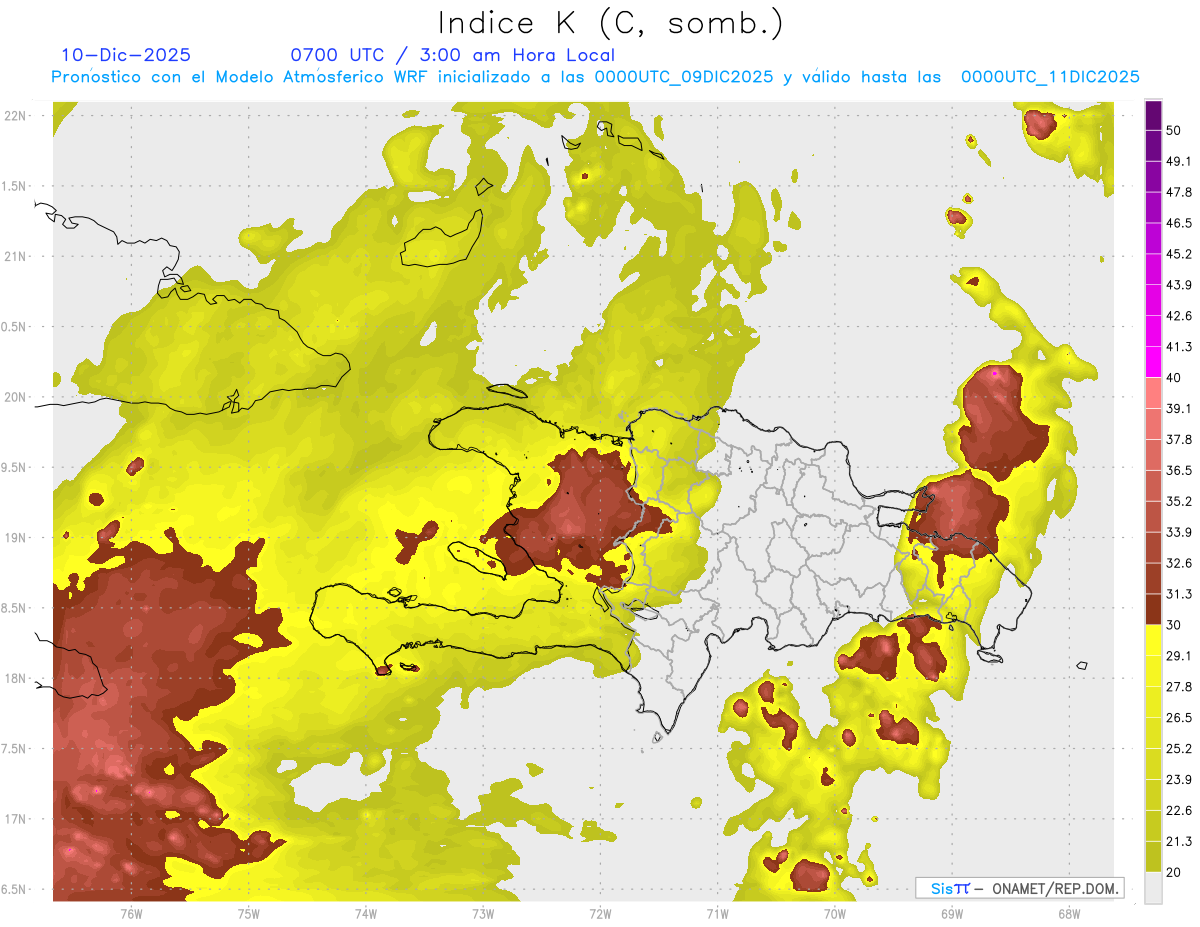Click the legend value "40"
Image resolution: width=1200 pixels, height=927 pixels.
pyautogui.click(x=1173, y=378)
